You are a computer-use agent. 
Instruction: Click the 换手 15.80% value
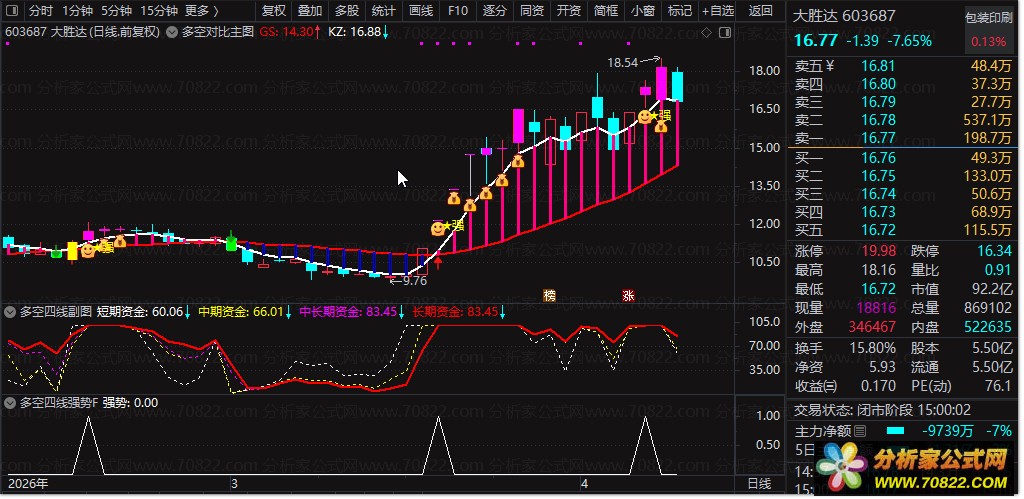[872, 348]
